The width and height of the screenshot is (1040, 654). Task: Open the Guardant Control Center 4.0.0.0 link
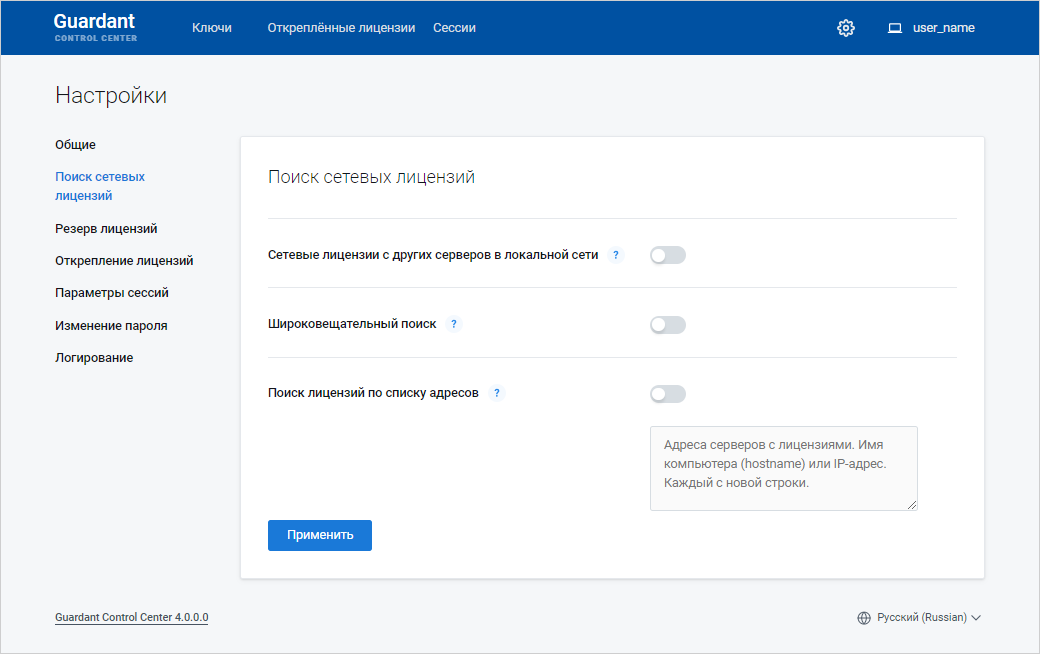point(132,618)
